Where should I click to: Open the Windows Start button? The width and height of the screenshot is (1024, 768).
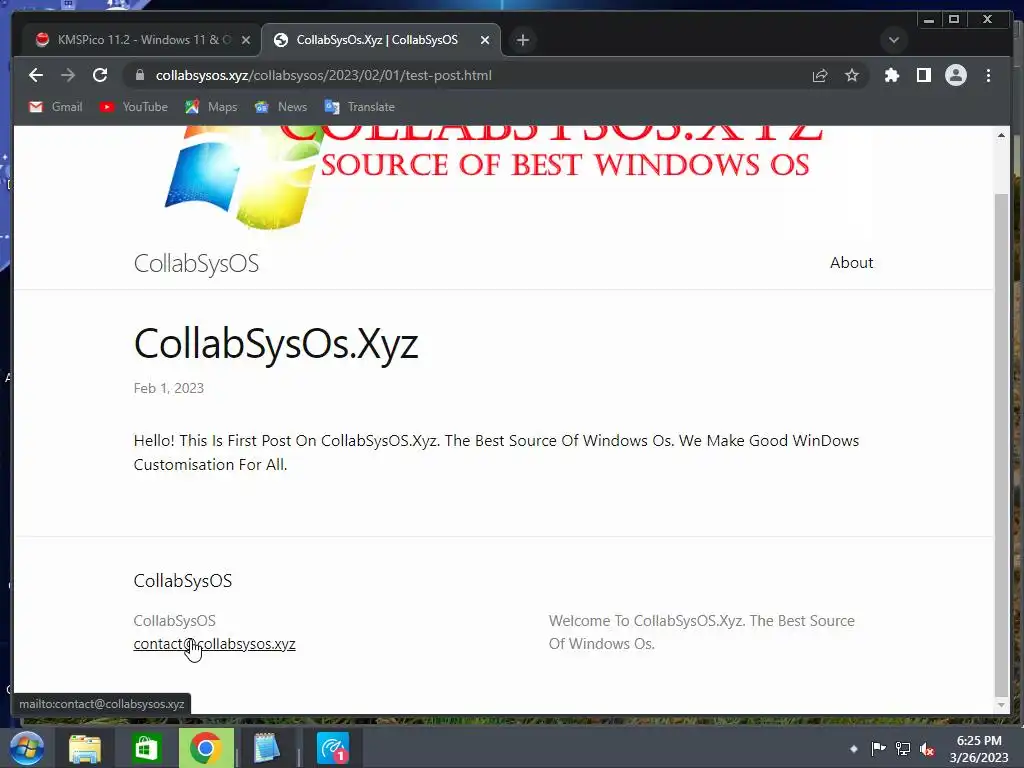pyautogui.click(x=27, y=748)
